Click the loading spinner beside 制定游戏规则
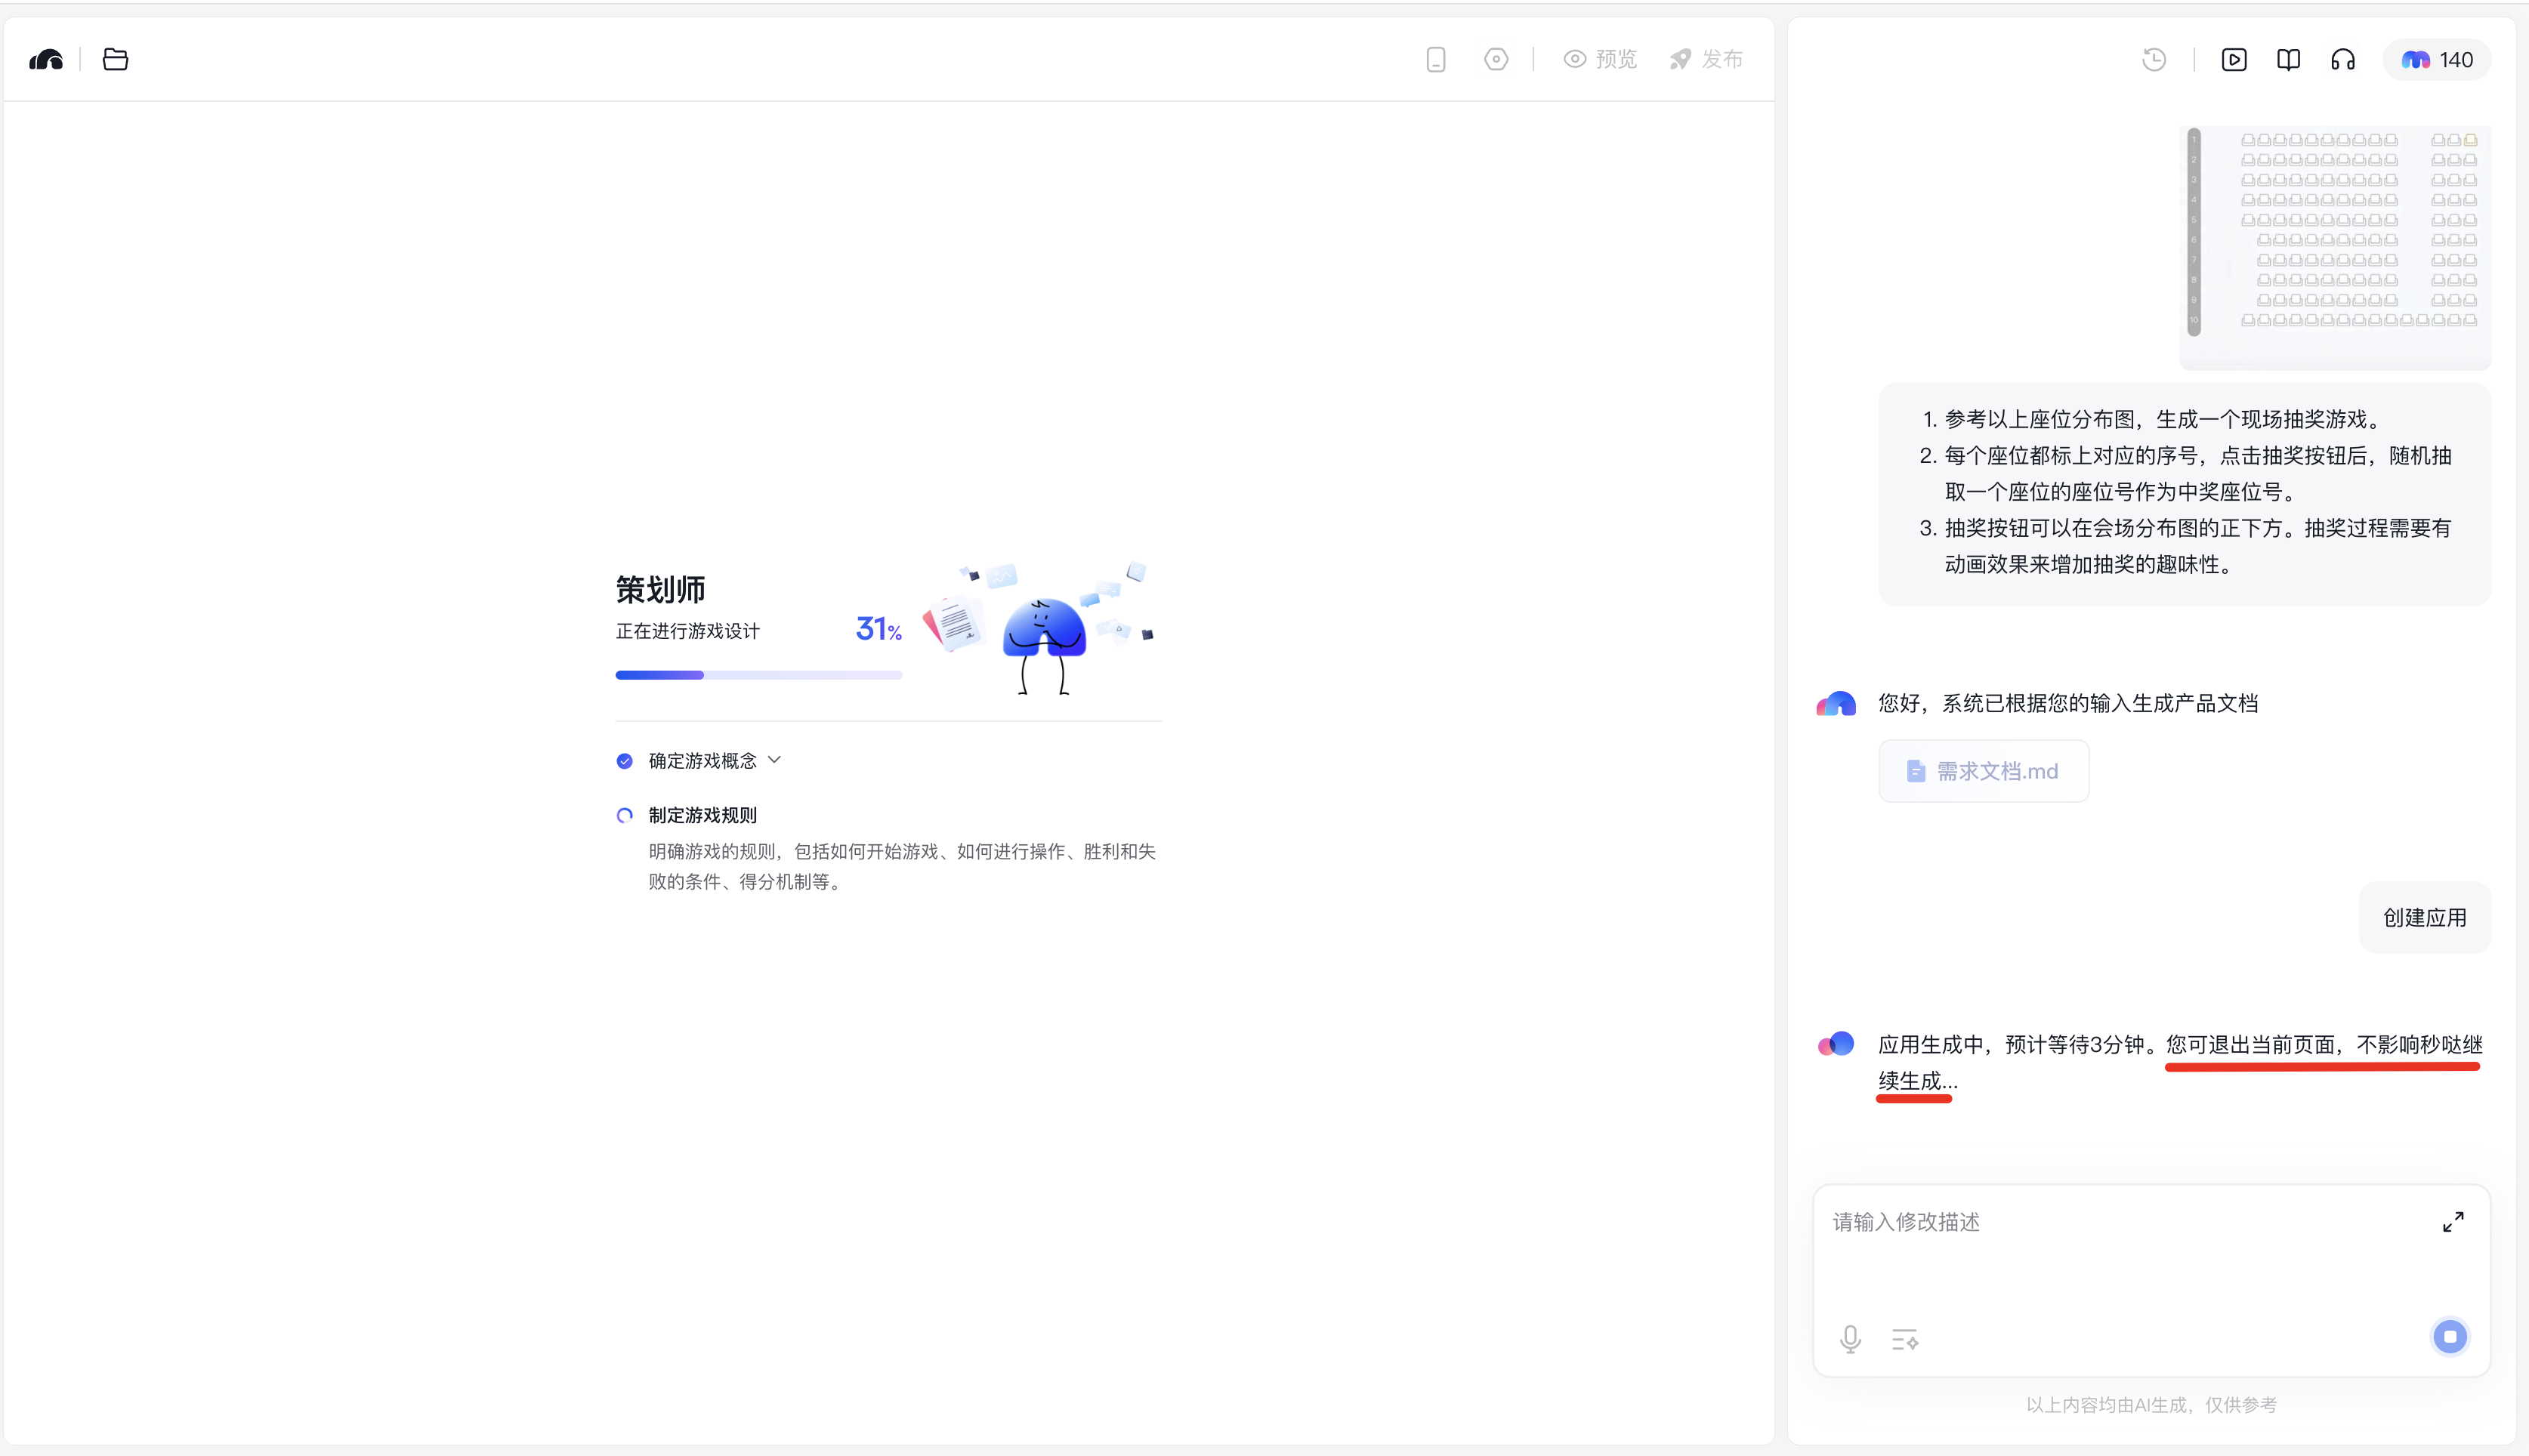 point(625,815)
